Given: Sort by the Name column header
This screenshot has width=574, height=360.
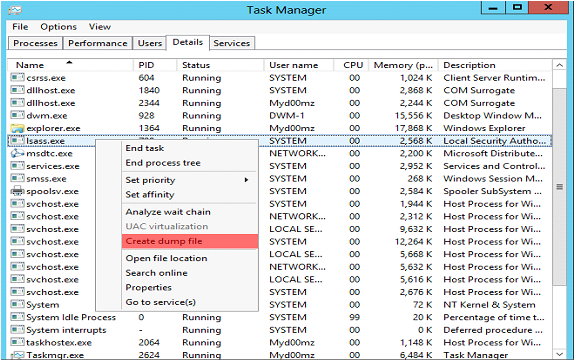Looking at the screenshot, I should pyautogui.click(x=70, y=65).
